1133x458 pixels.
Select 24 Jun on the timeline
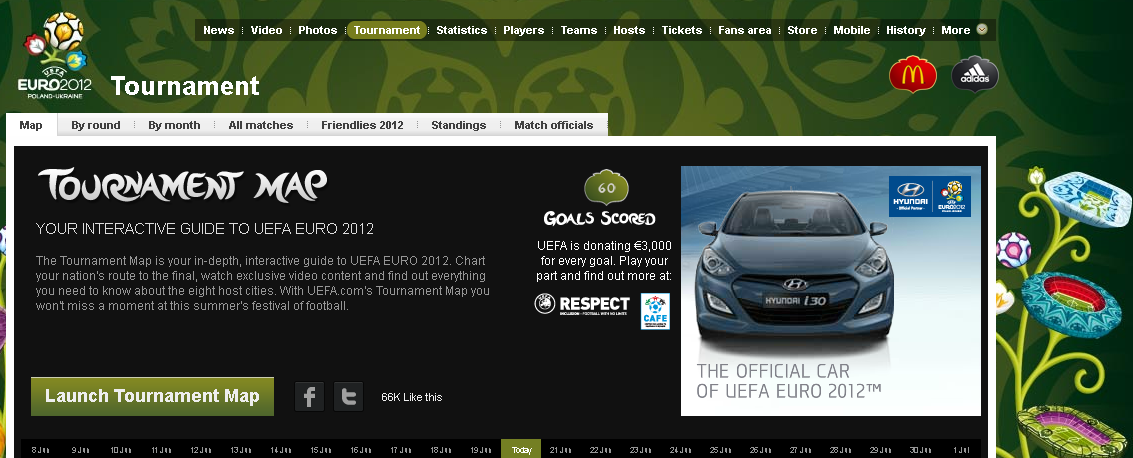pos(680,450)
